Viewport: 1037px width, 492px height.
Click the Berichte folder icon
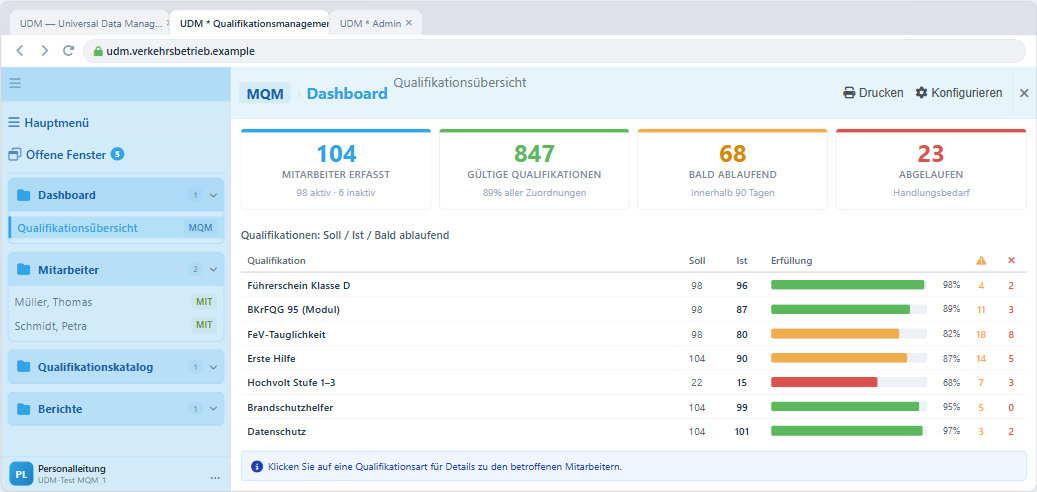pos(24,409)
